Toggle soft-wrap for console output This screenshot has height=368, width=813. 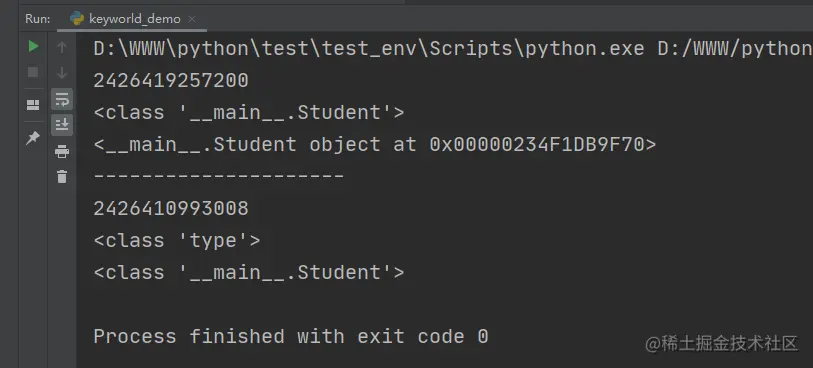coord(62,98)
